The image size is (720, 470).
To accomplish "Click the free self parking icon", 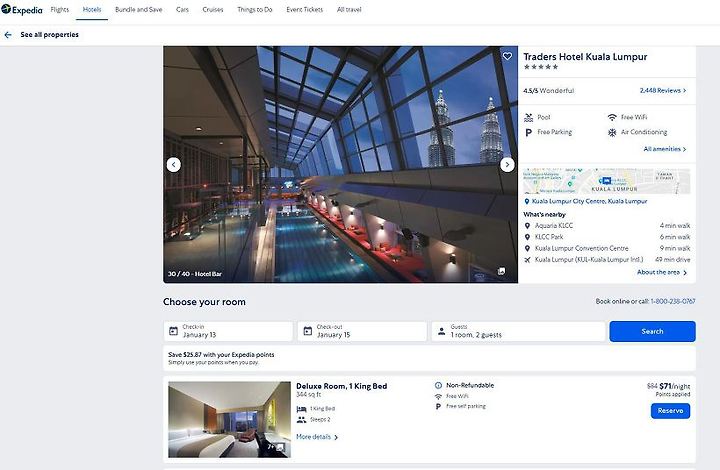I will click(438, 407).
